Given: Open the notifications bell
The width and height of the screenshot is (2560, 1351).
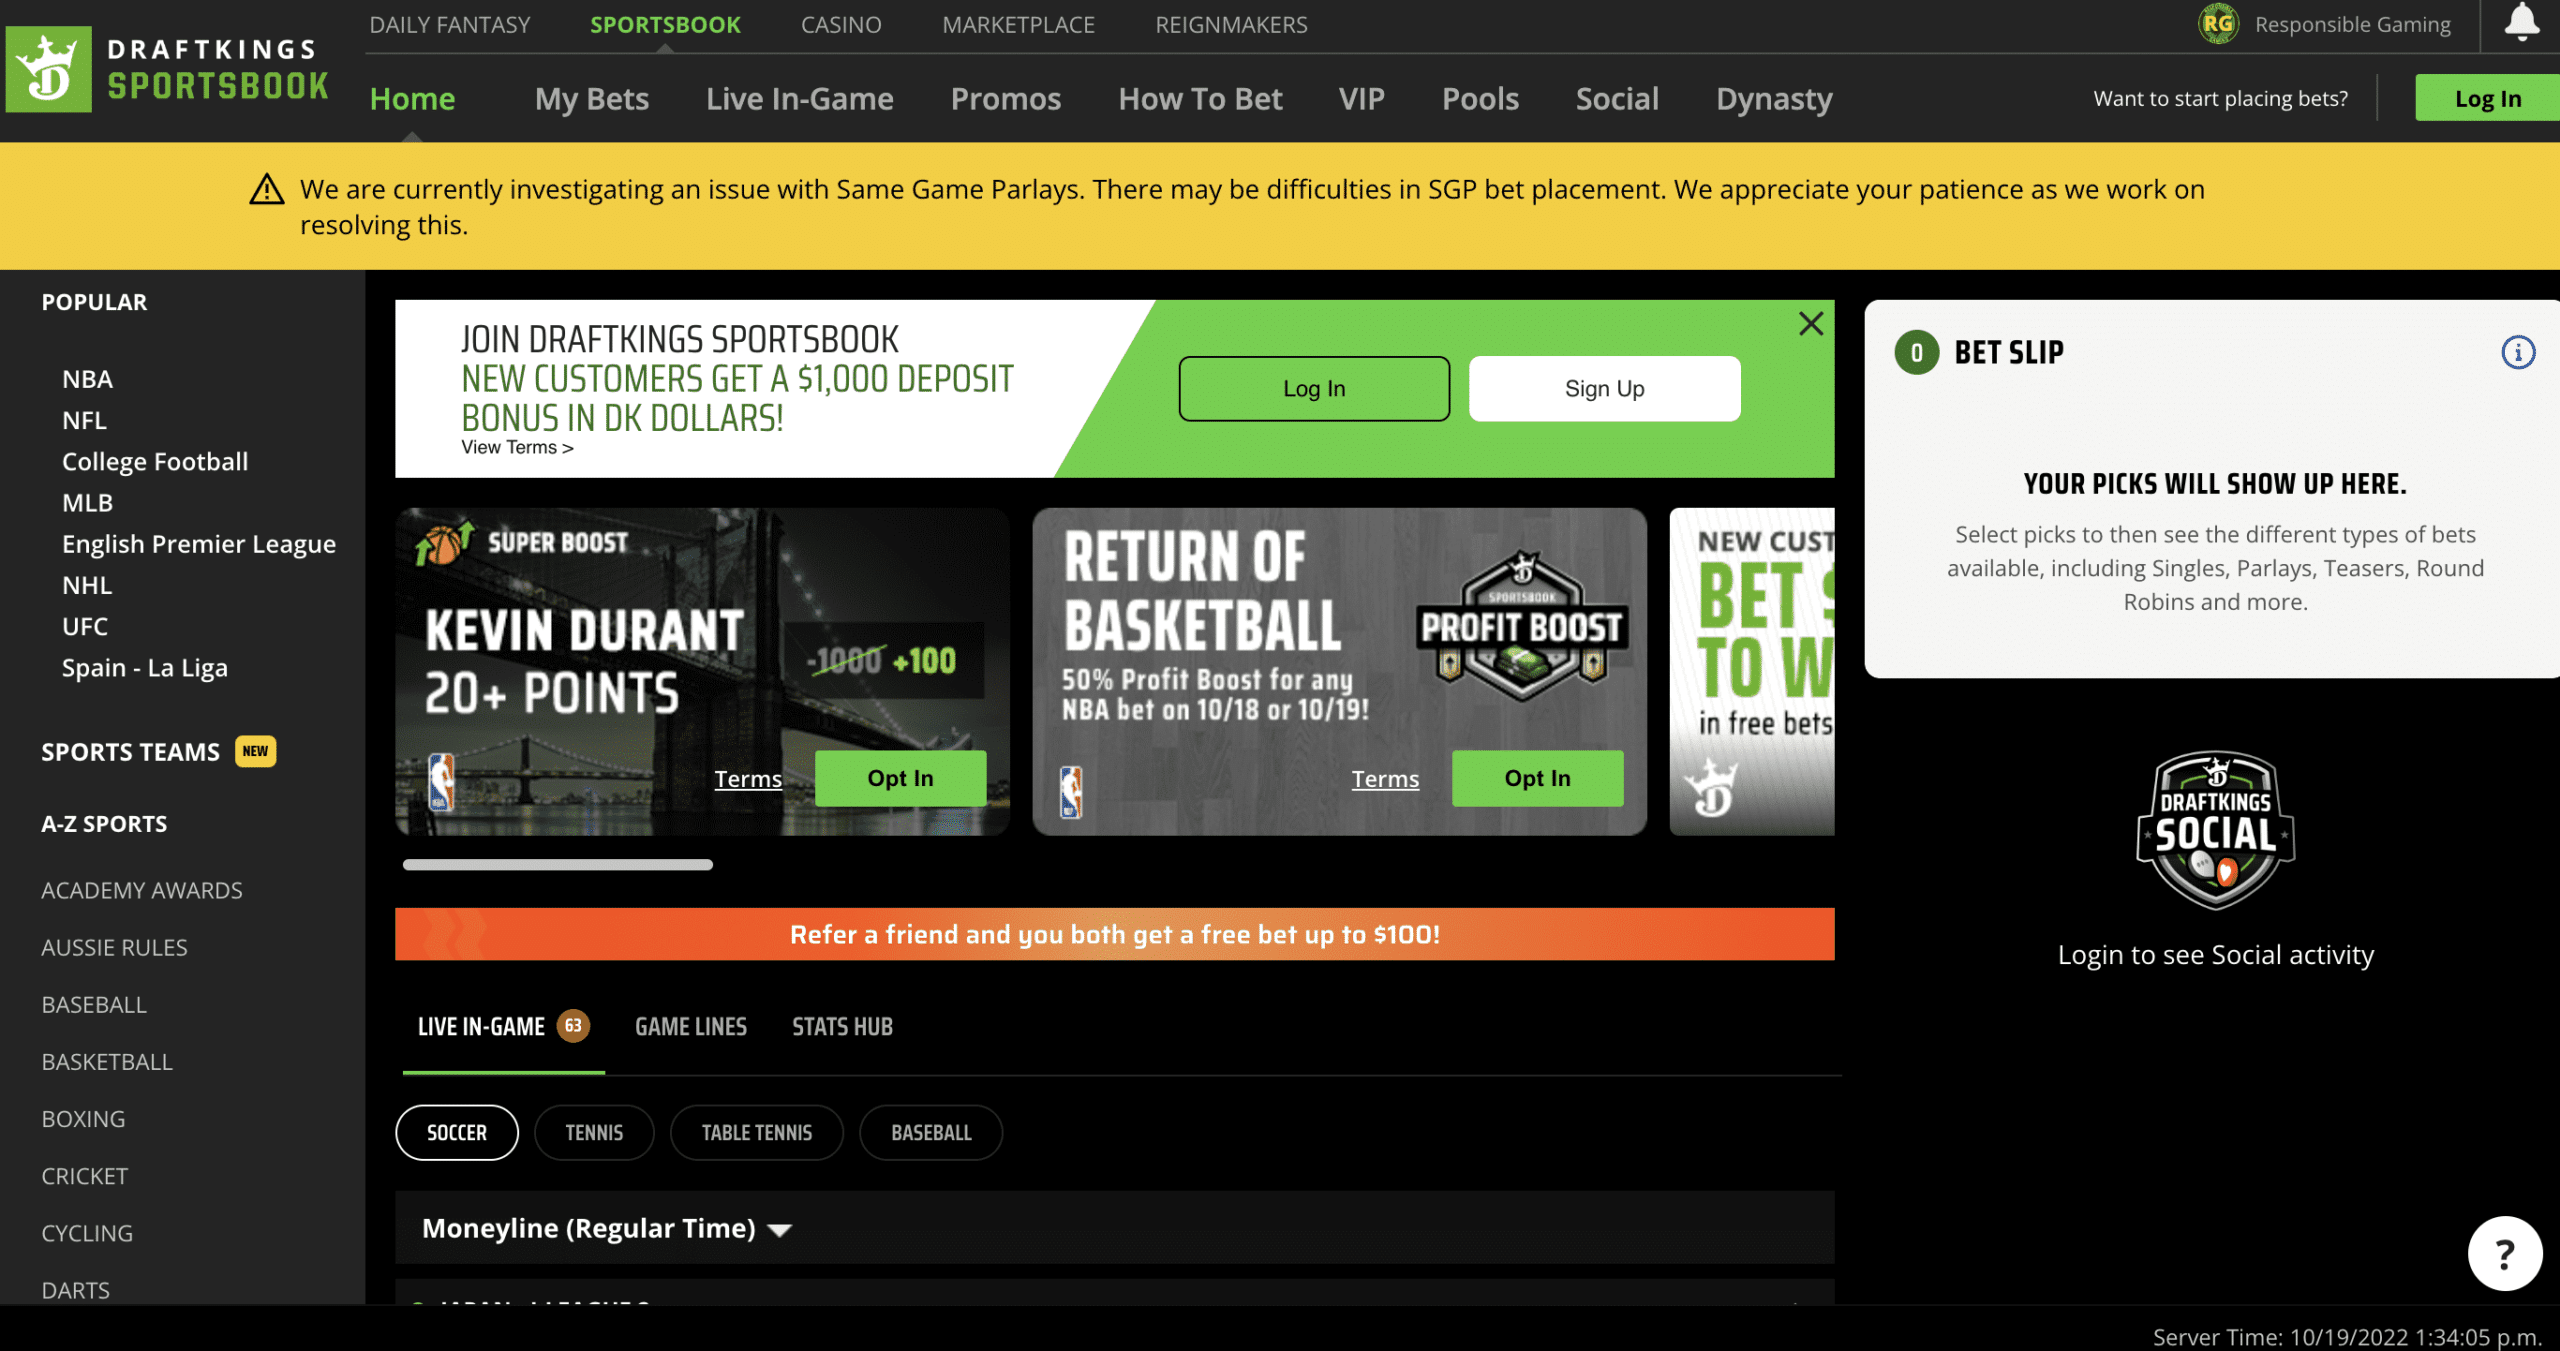Looking at the screenshot, I should tap(2521, 22).
